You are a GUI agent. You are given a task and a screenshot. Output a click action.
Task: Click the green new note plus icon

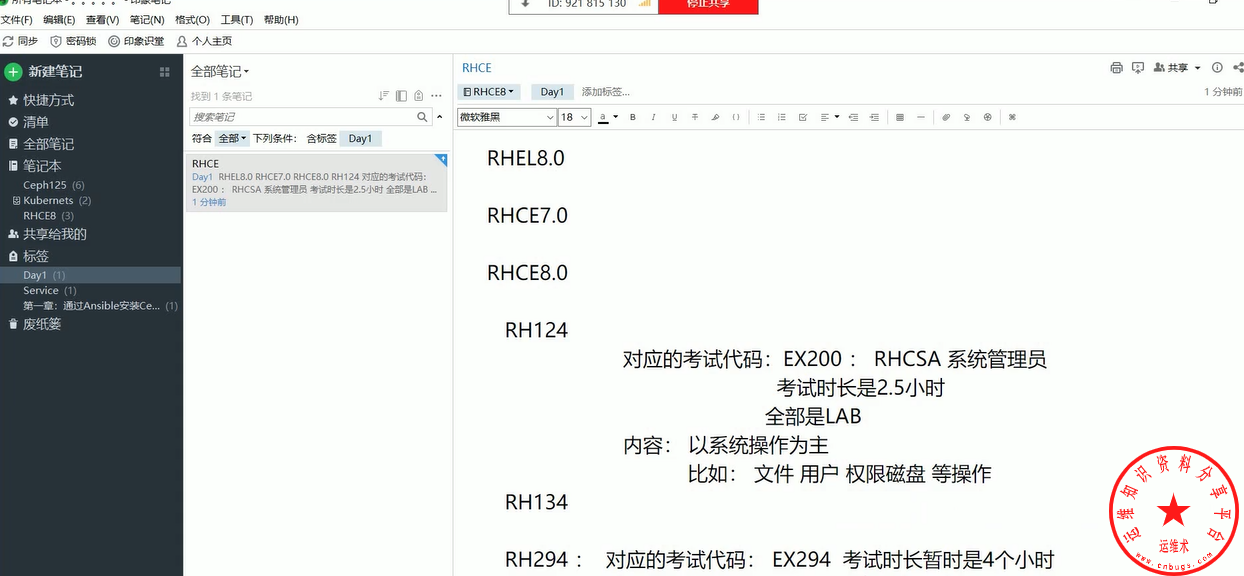coord(13,72)
